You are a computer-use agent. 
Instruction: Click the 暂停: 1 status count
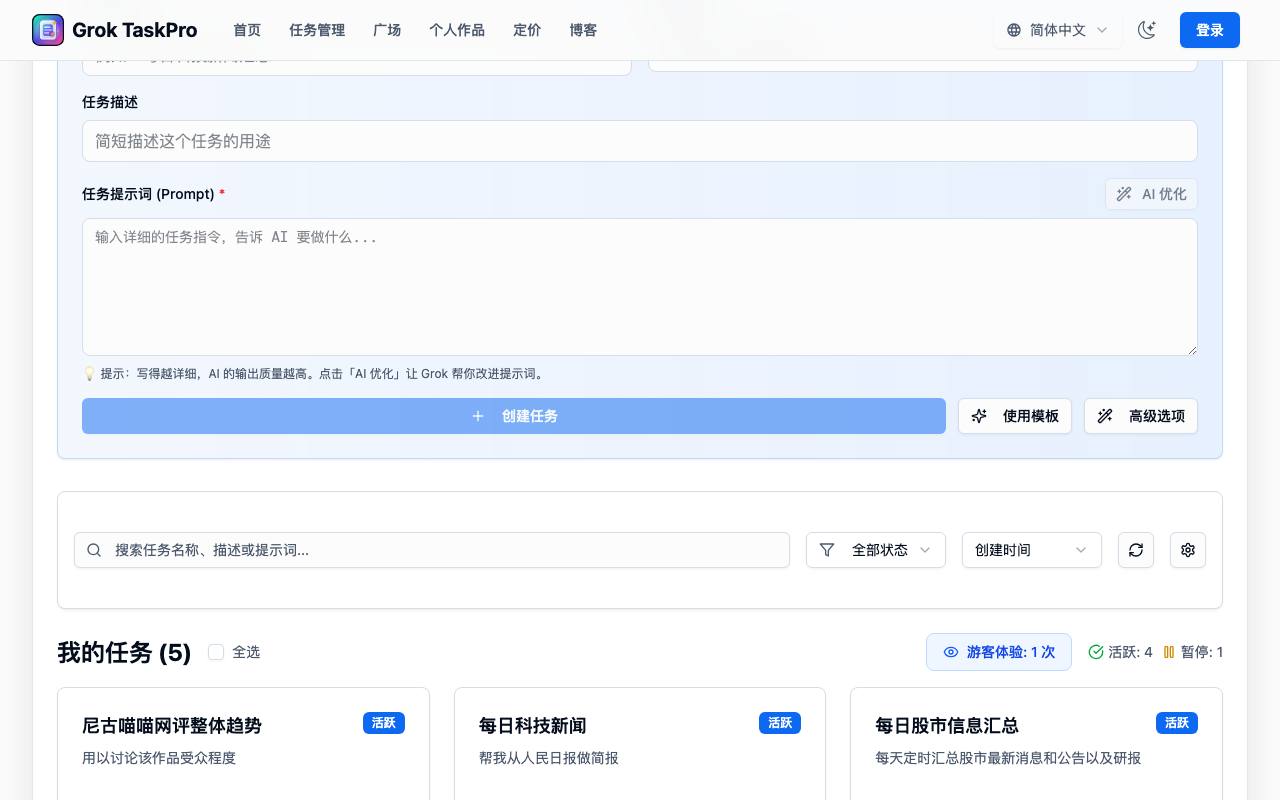1202,652
